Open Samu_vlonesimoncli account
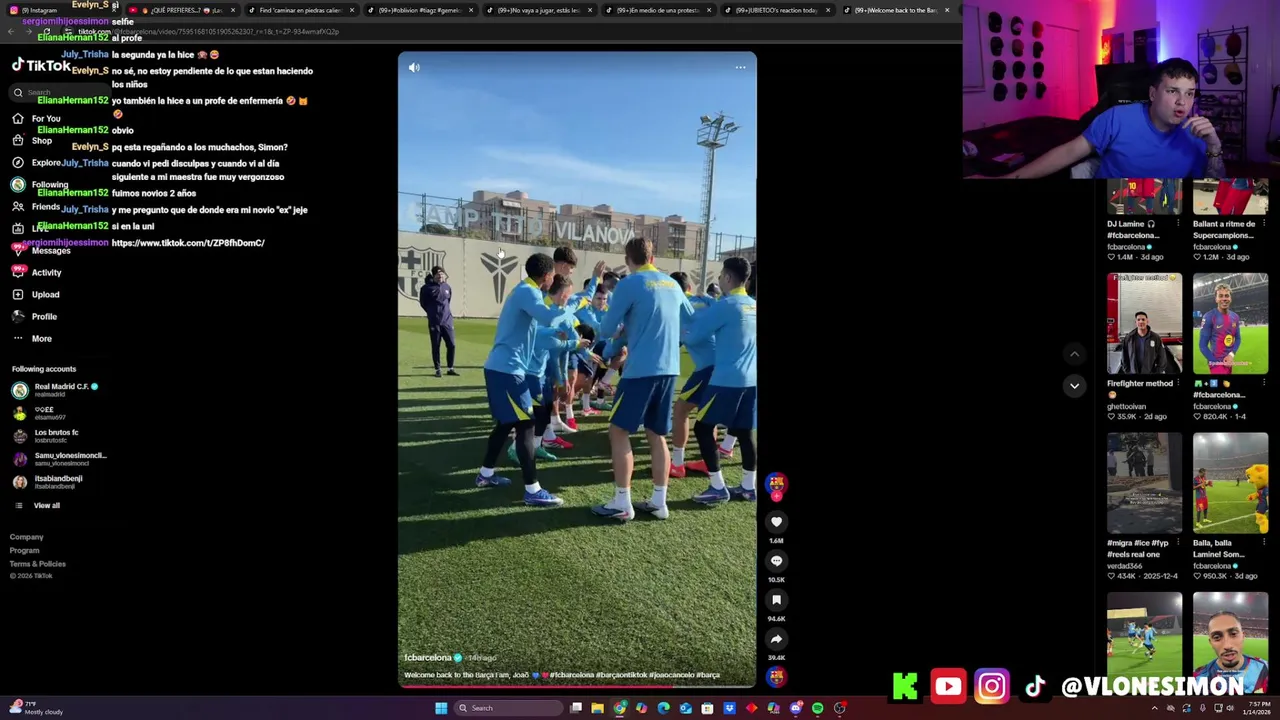 [x=60, y=459]
